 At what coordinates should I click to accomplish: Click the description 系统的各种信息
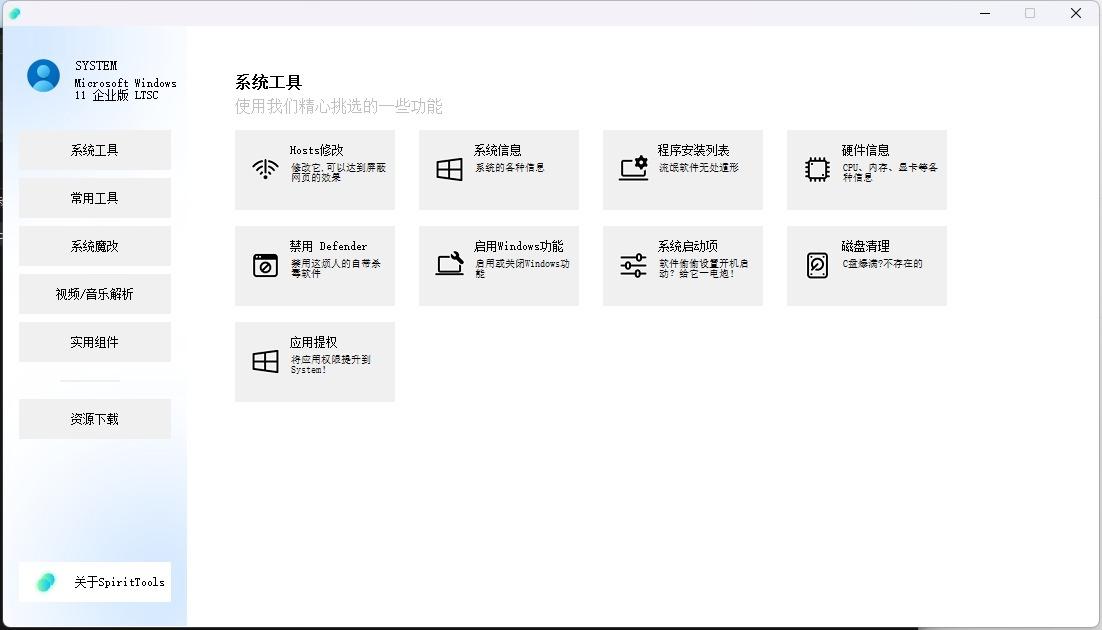click(510, 167)
